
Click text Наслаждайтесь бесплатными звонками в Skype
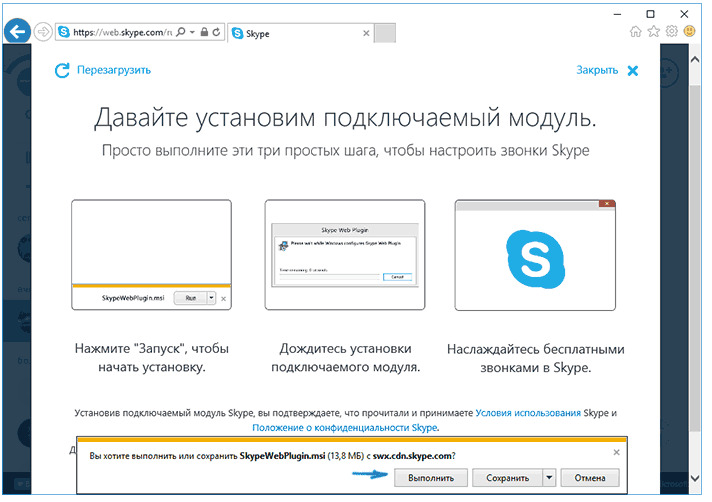(x=536, y=358)
